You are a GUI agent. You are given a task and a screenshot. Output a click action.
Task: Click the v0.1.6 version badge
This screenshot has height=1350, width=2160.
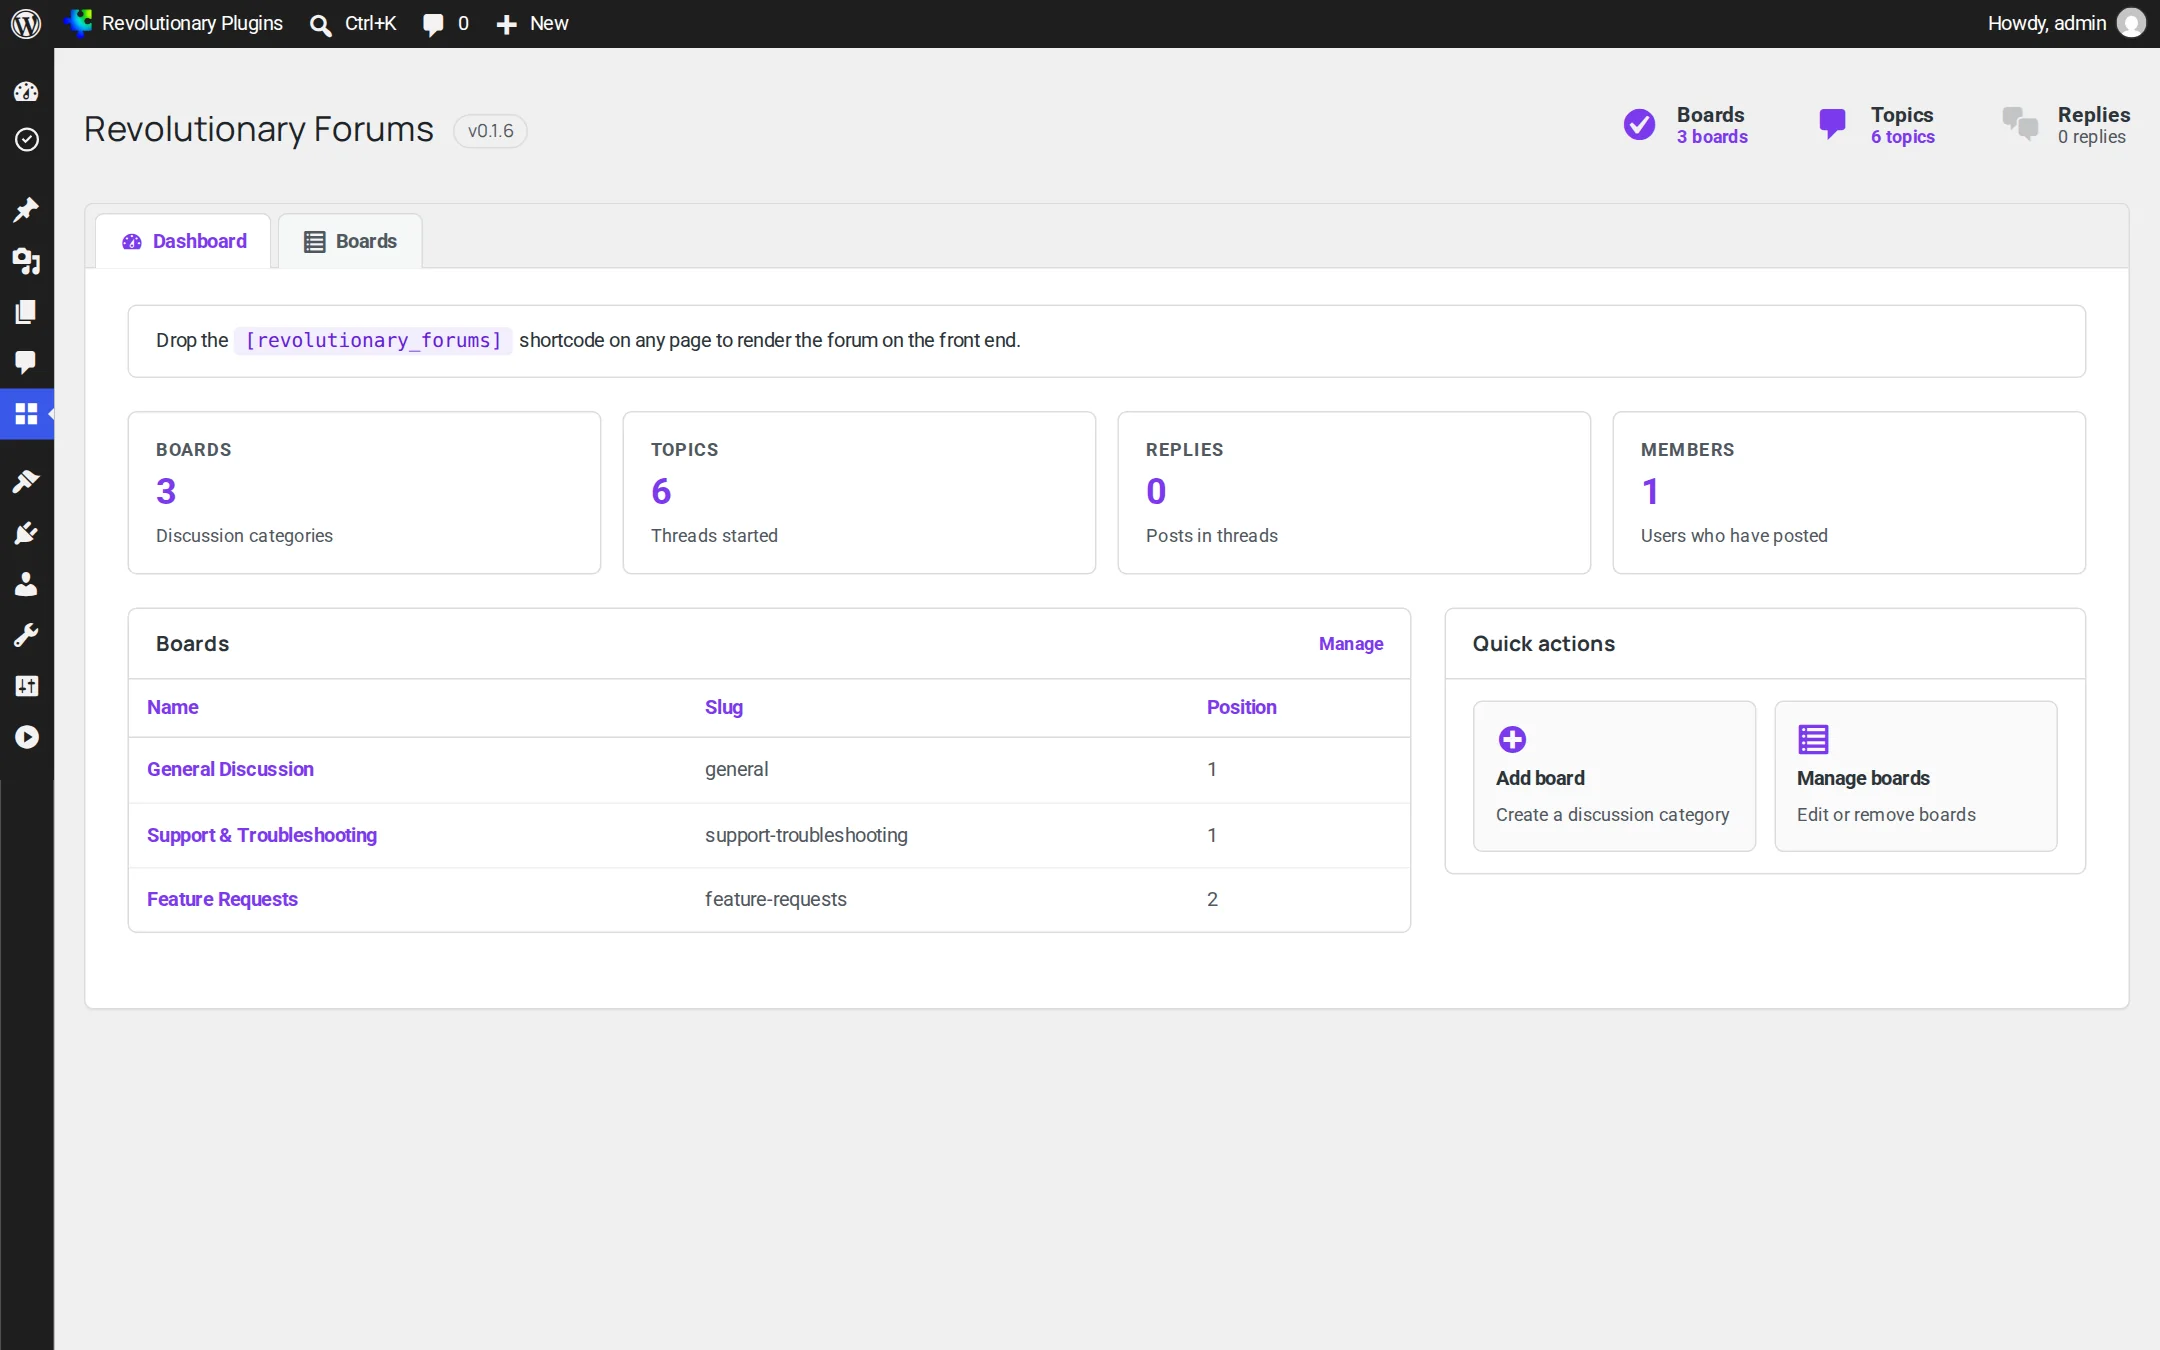[490, 131]
